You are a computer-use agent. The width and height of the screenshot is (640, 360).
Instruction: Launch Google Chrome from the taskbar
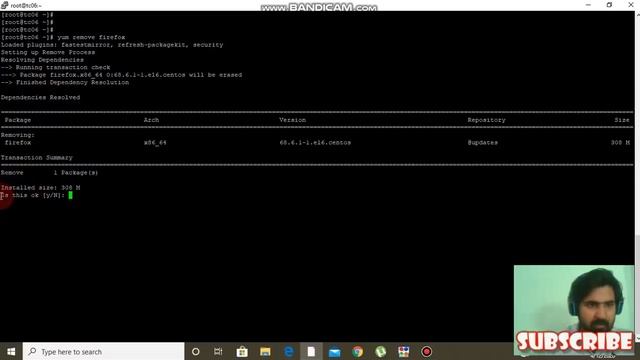pyautogui.click(x=358, y=351)
